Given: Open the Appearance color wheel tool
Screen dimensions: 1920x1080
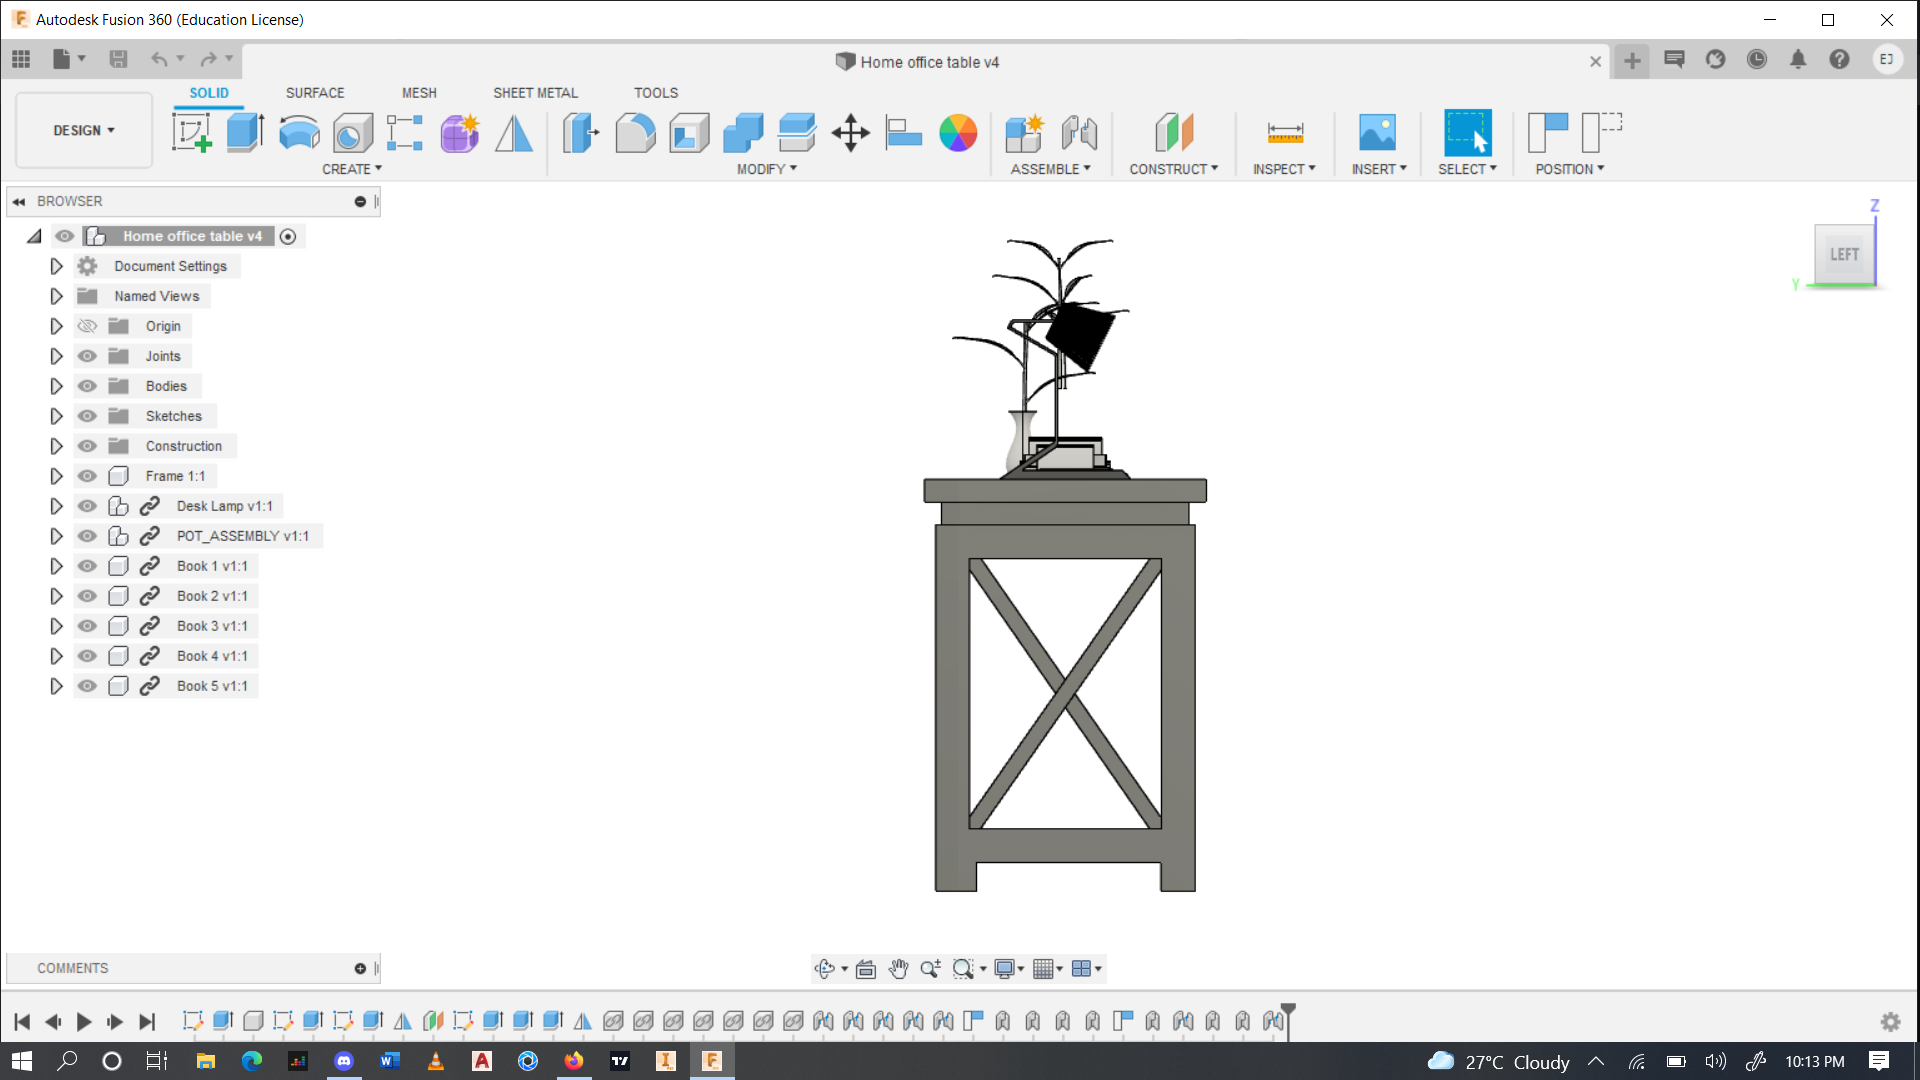Looking at the screenshot, I should 957,132.
